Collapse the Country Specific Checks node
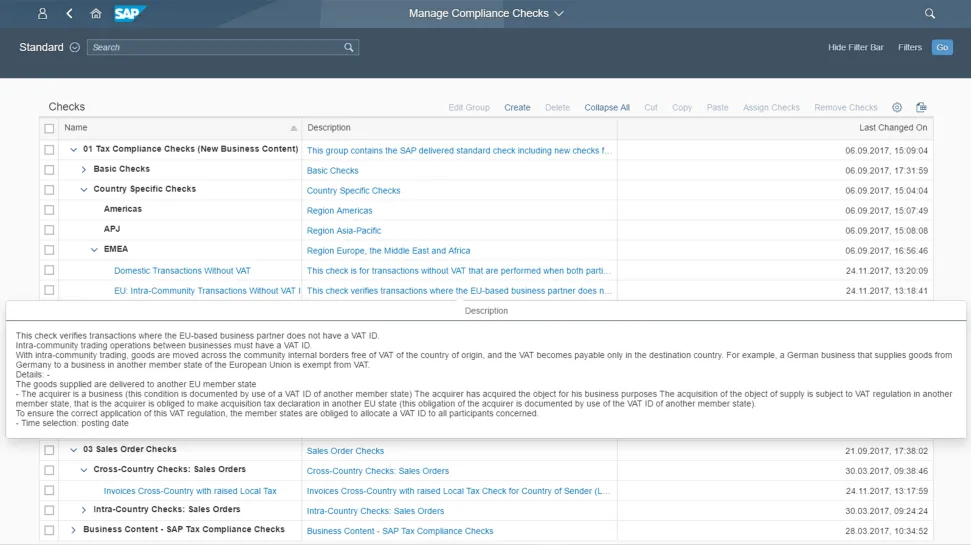971x545 pixels. [84, 190]
